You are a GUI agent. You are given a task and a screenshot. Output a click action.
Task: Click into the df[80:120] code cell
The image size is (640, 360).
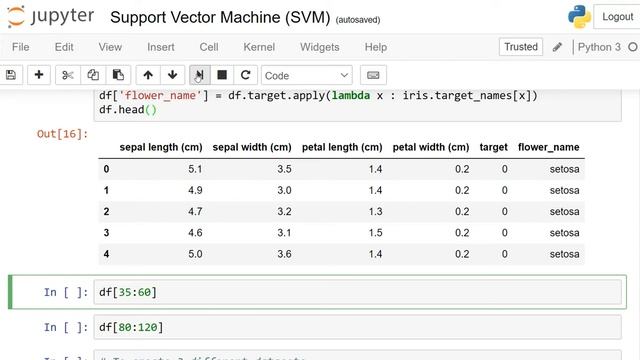(x=358, y=327)
